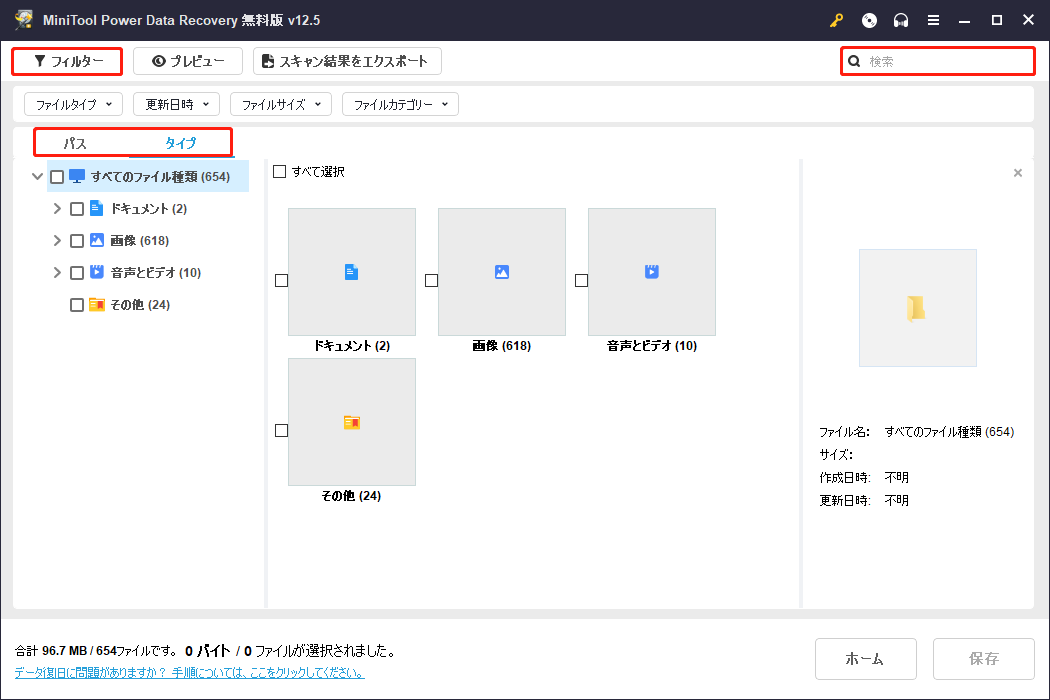Screen dimensions: 1050x700
Task: Open the bootable media disc icon
Action: click(869, 20)
